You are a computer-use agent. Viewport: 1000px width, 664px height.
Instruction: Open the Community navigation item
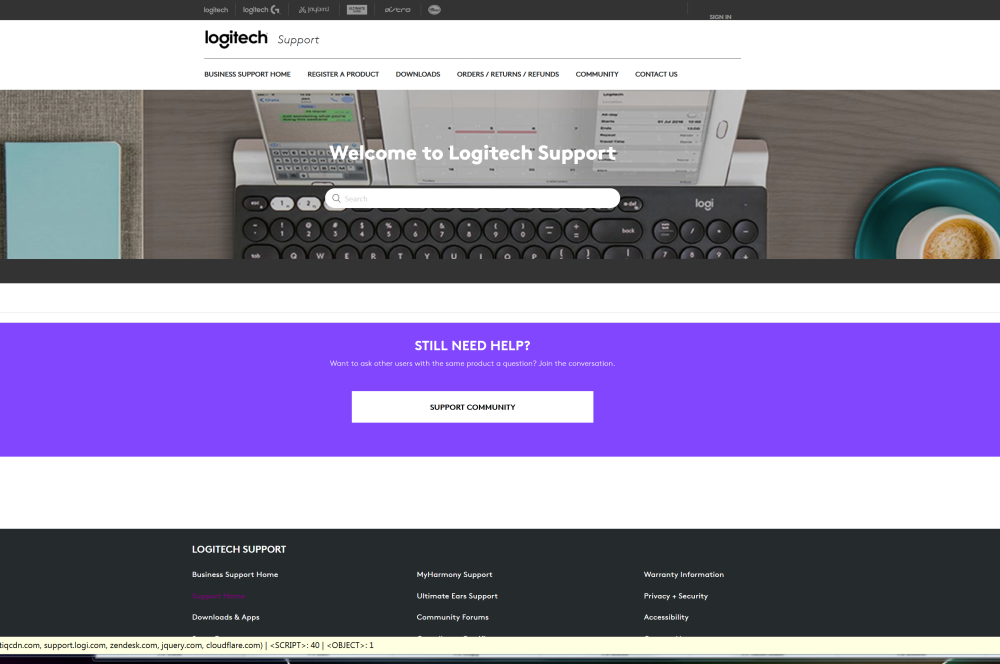pos(597,74)
